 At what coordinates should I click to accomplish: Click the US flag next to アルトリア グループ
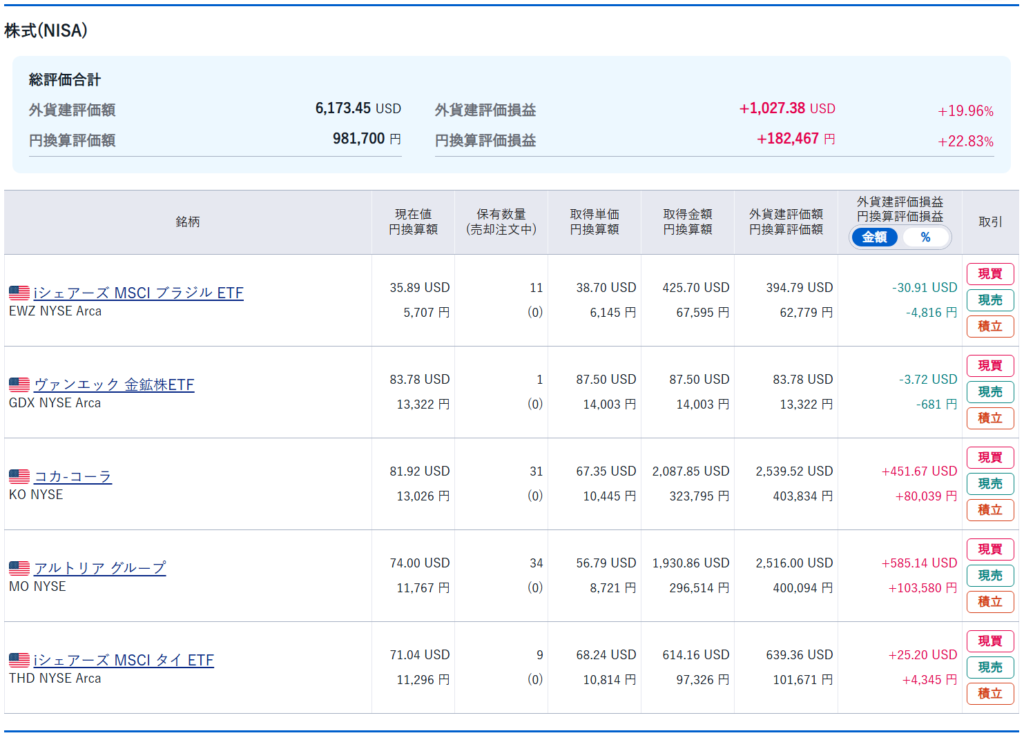click(x=19, y=568)
